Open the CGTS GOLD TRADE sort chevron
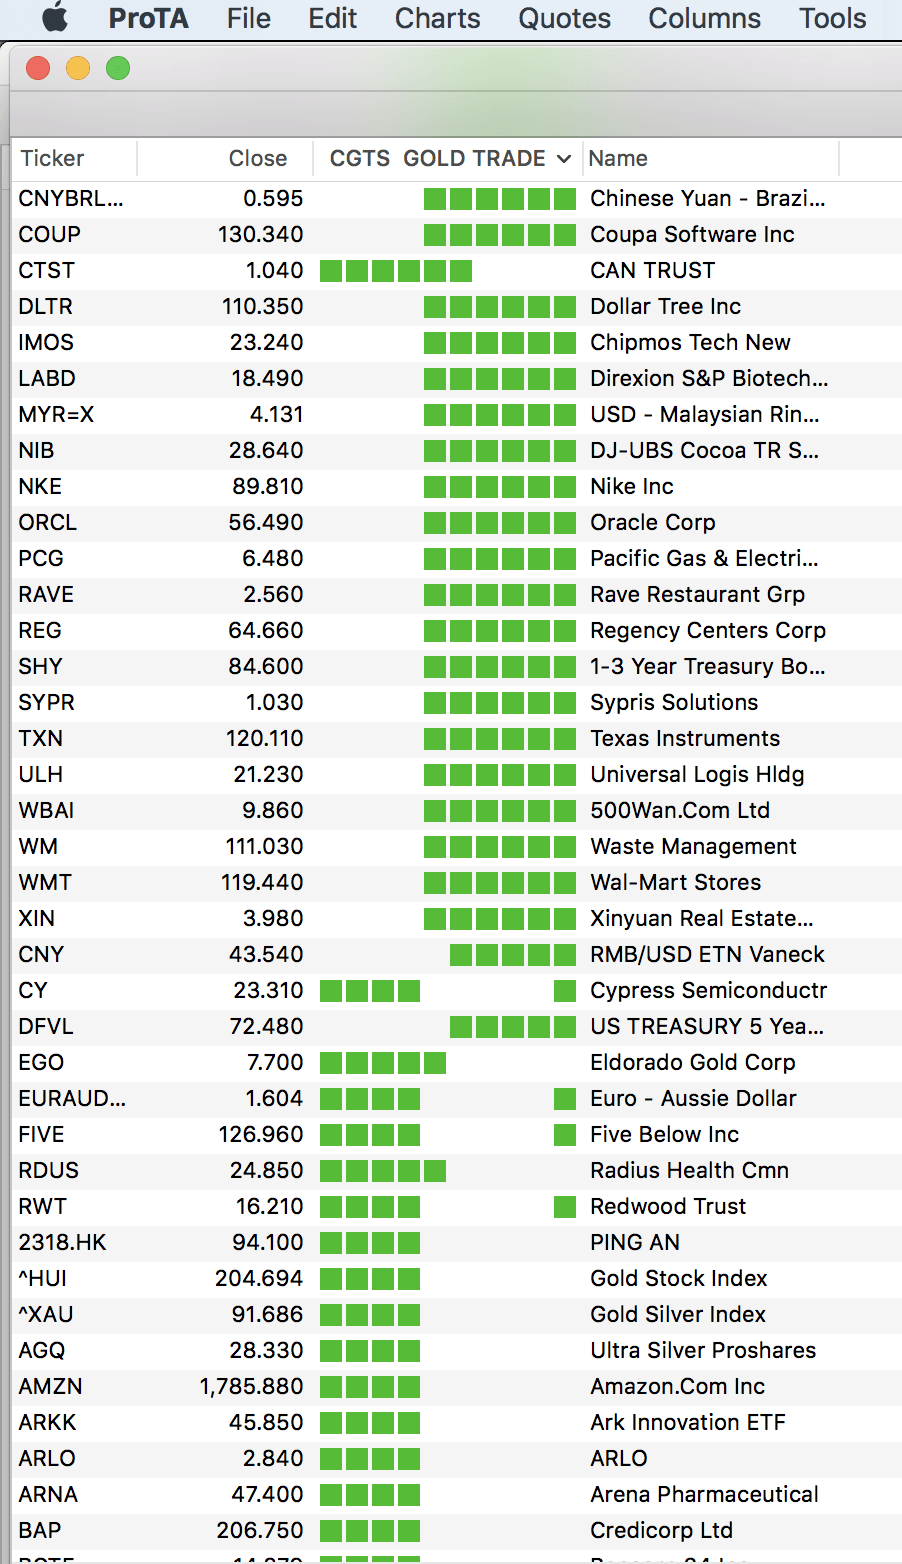 [564, 159]
